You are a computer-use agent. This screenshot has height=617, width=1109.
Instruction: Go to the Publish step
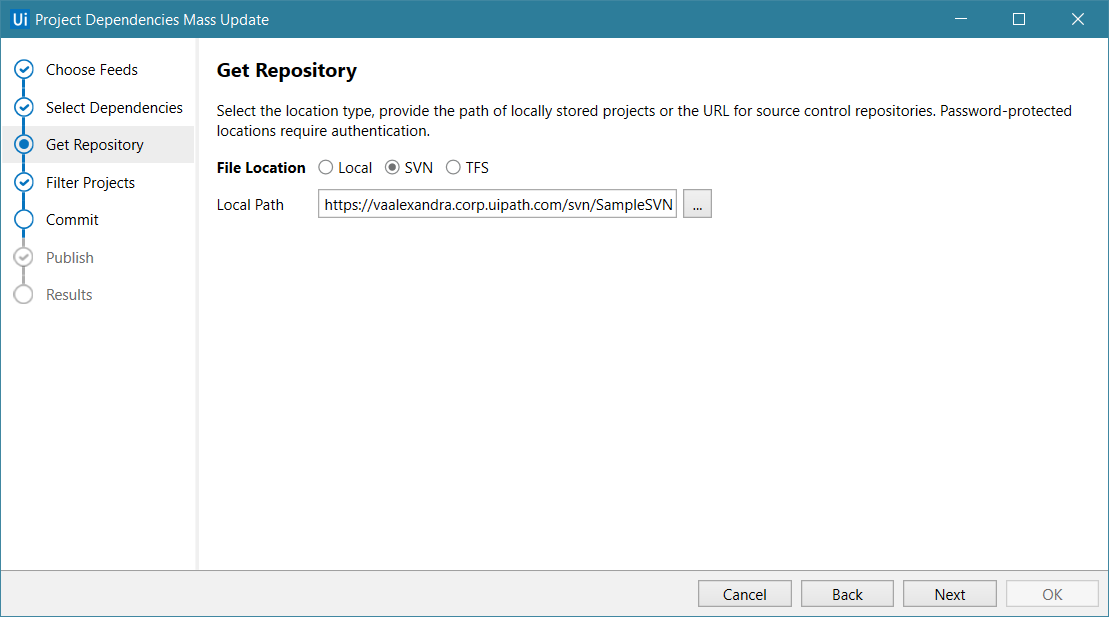pyautogui.click(x=69, y=258)
